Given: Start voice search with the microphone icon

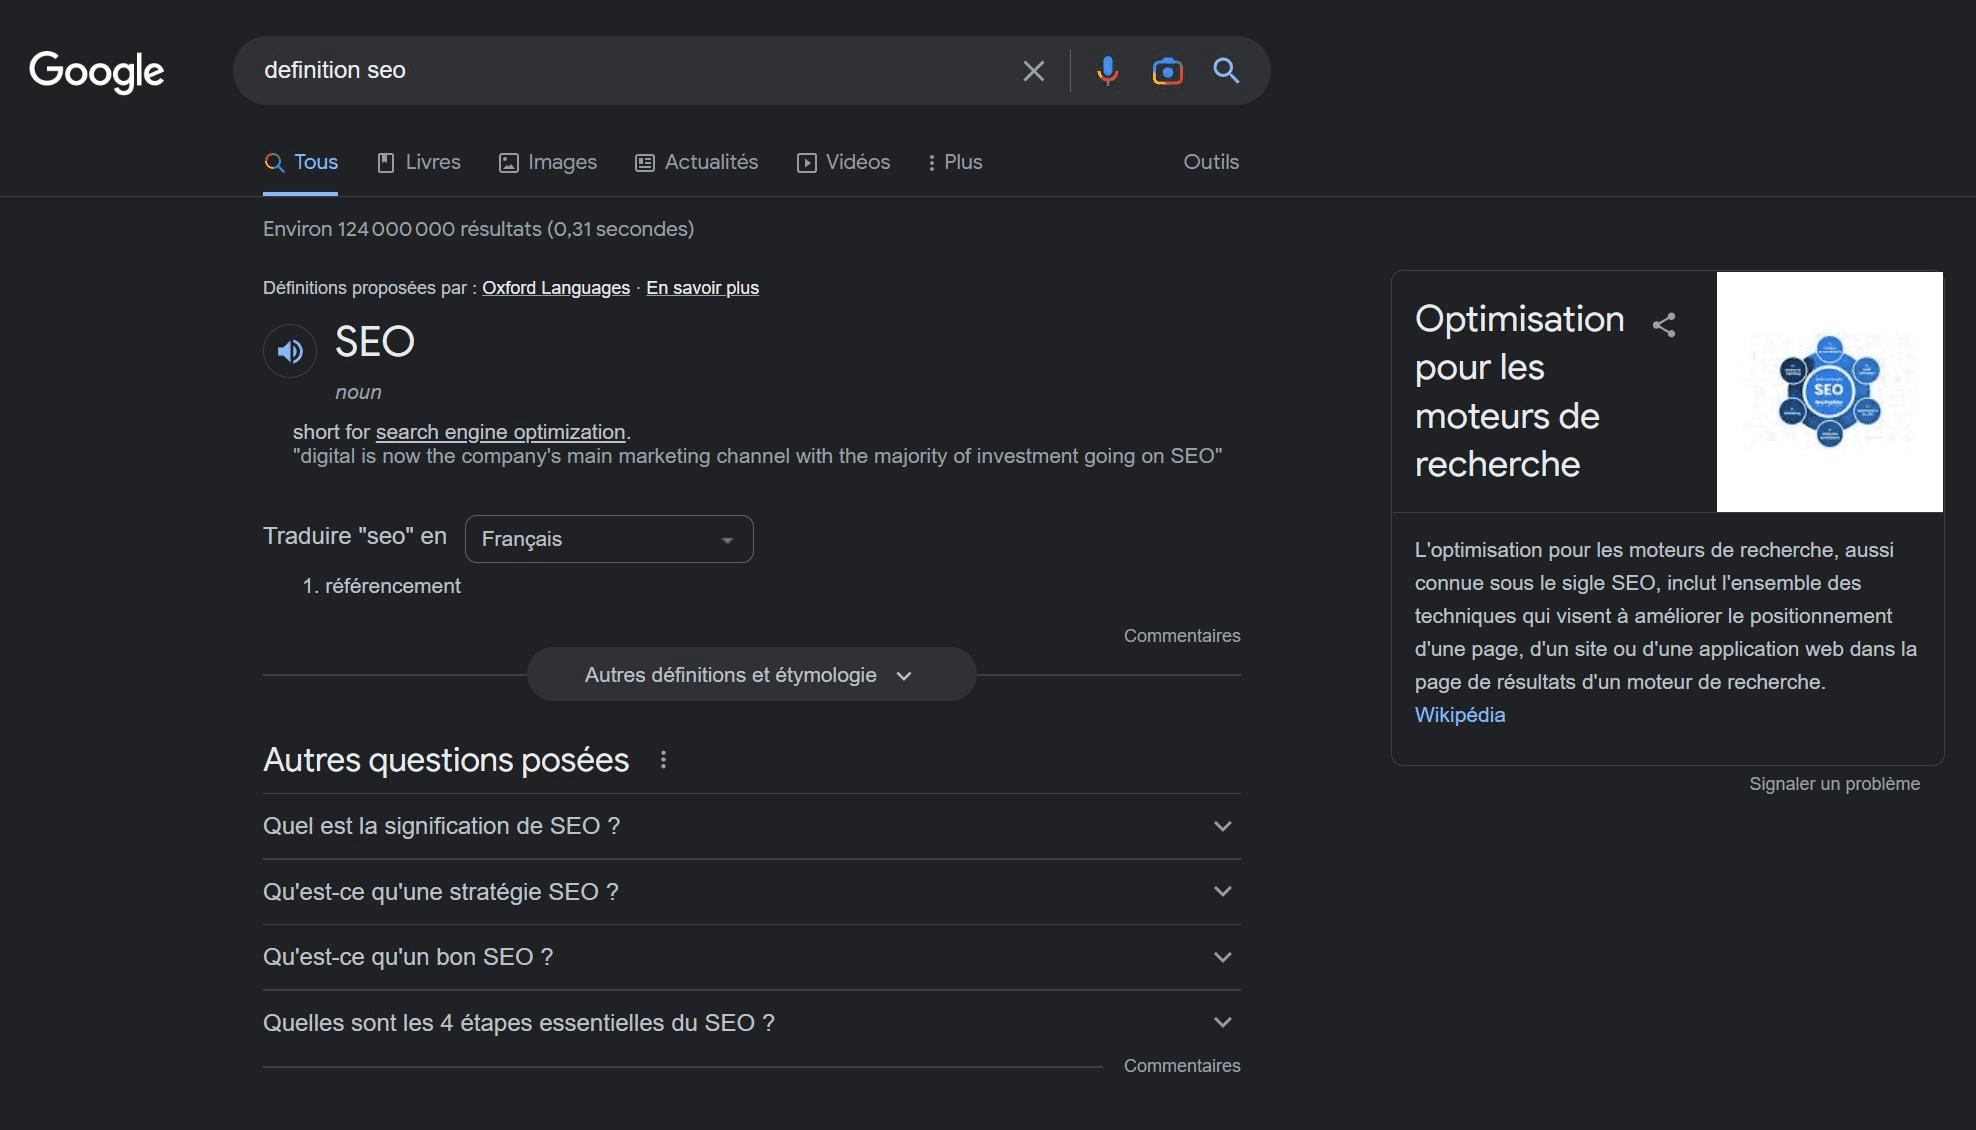Looking at the screenshot, I should (1107, 71).
